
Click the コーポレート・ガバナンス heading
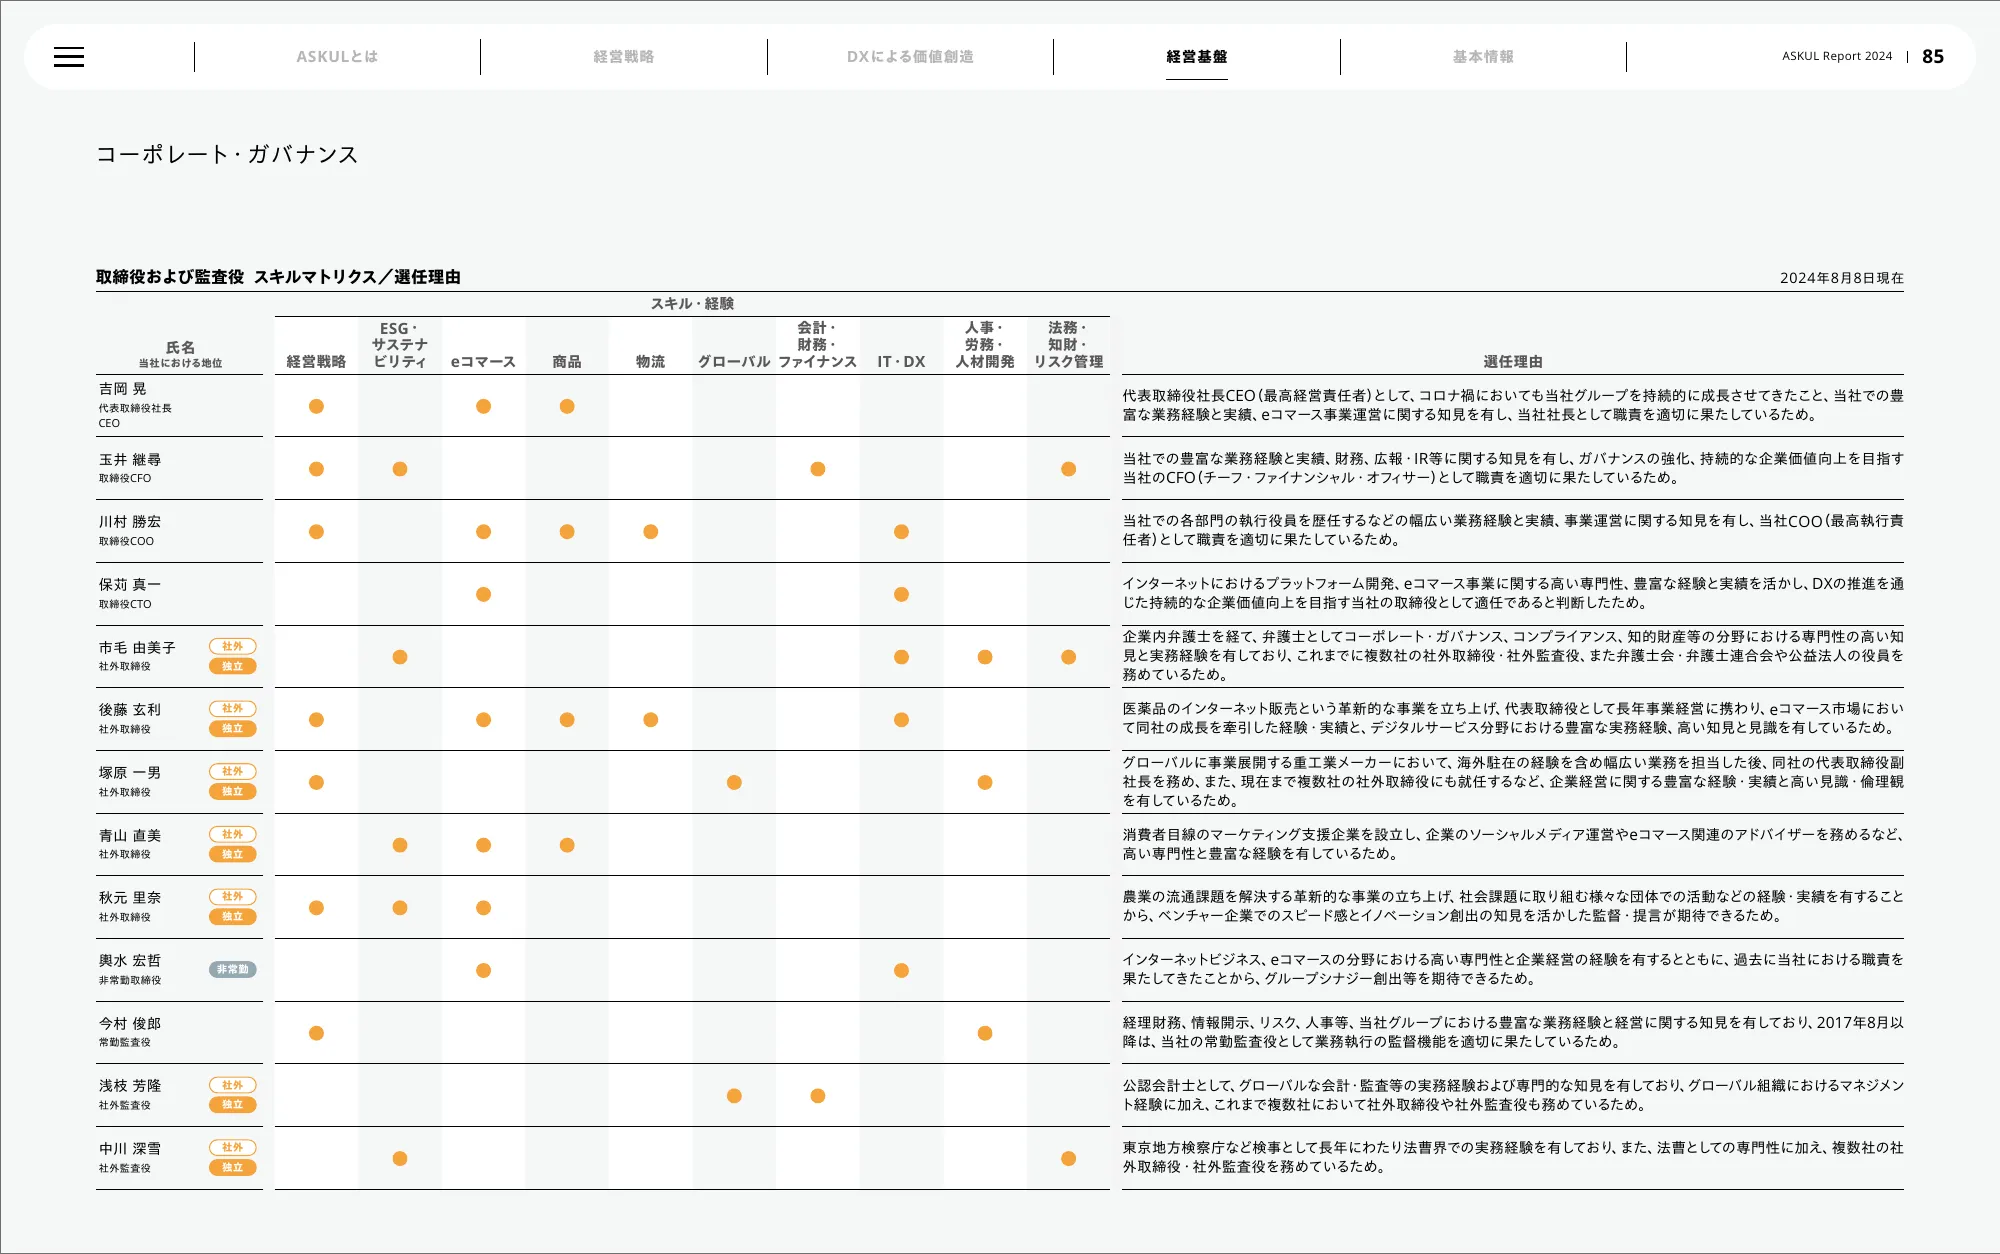[227, 154]
